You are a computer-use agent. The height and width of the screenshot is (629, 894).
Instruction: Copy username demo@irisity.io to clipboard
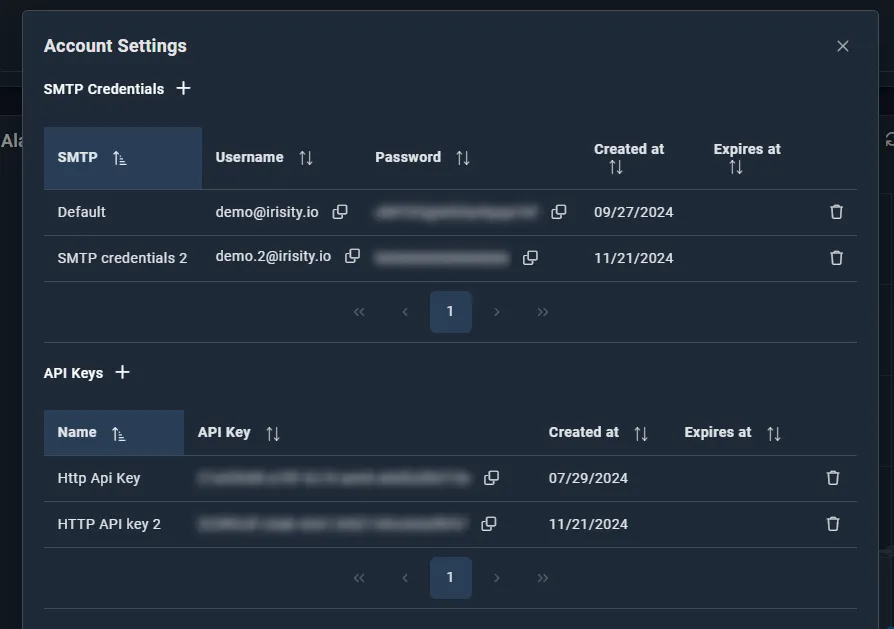click(340, 212)
